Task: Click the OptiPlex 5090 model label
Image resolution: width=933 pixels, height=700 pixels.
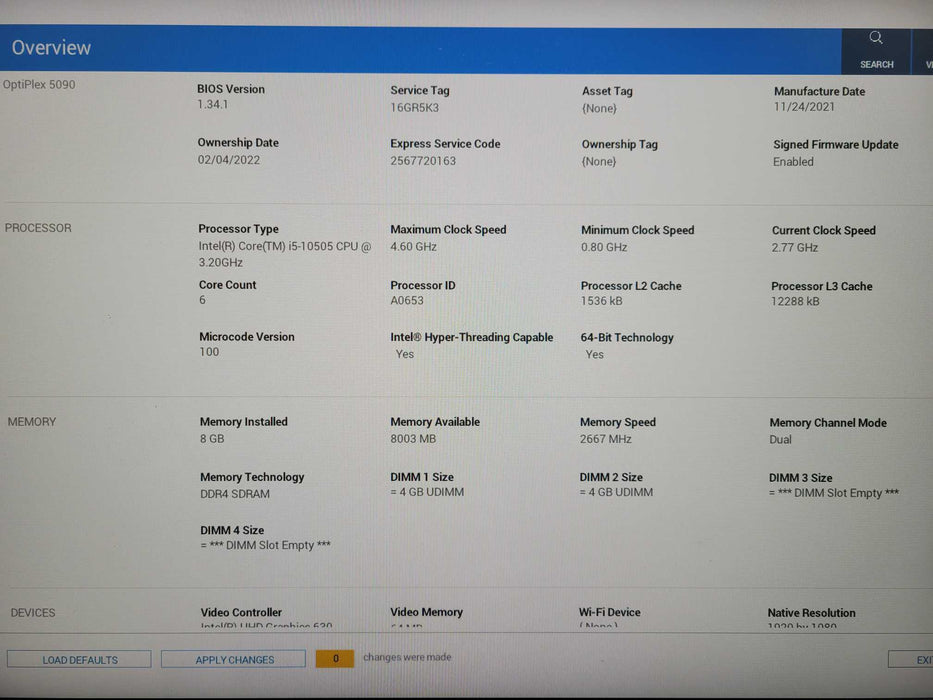Action: tap(39, 85)
